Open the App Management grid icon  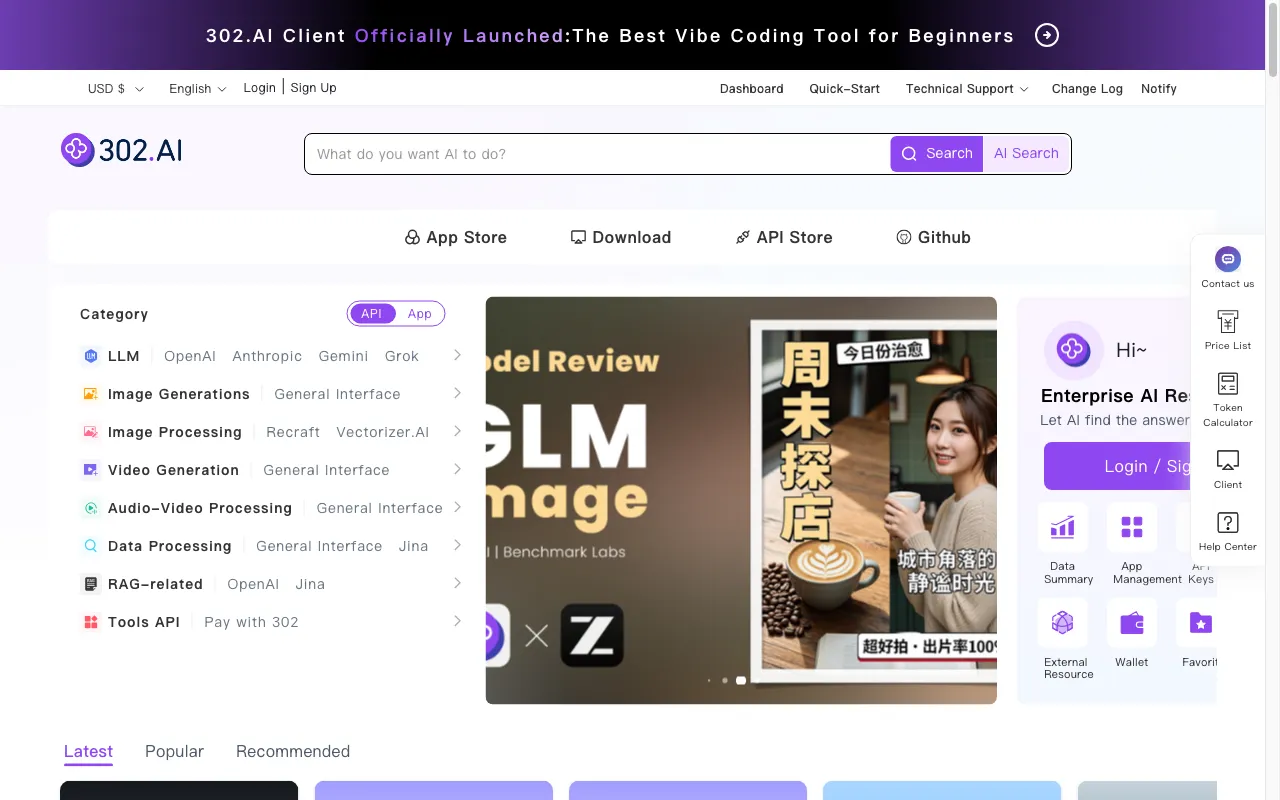pos(1132,527)
